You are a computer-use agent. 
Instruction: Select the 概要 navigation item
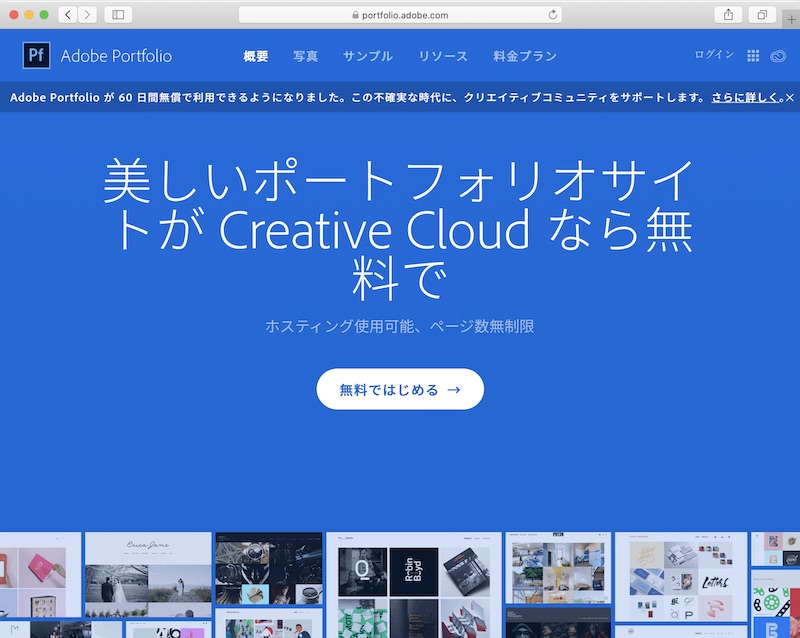click(x=255, y=56)
